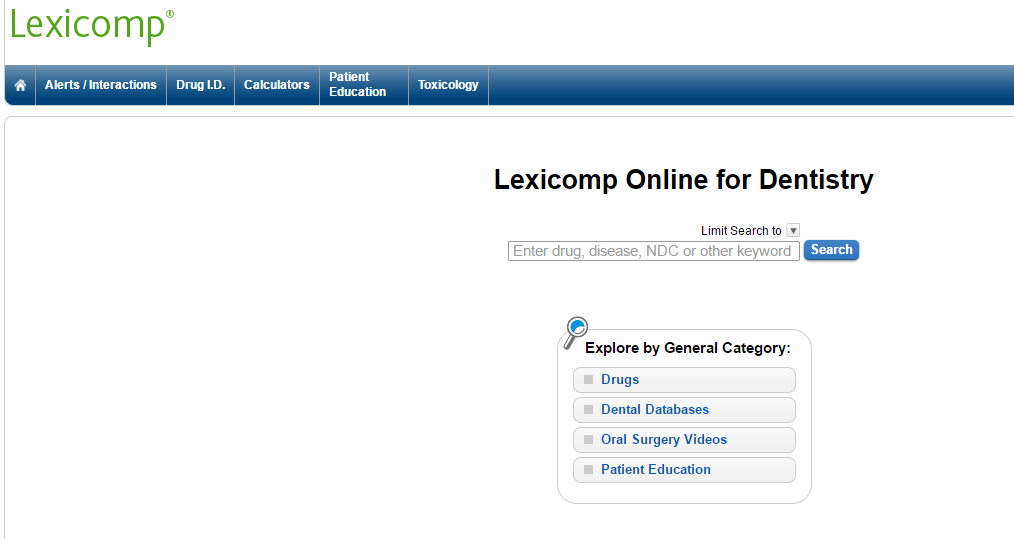Click the Lexicomp Online for Dentistry heading
Viewport: 1014px width, 539px height.
point(684,180)
